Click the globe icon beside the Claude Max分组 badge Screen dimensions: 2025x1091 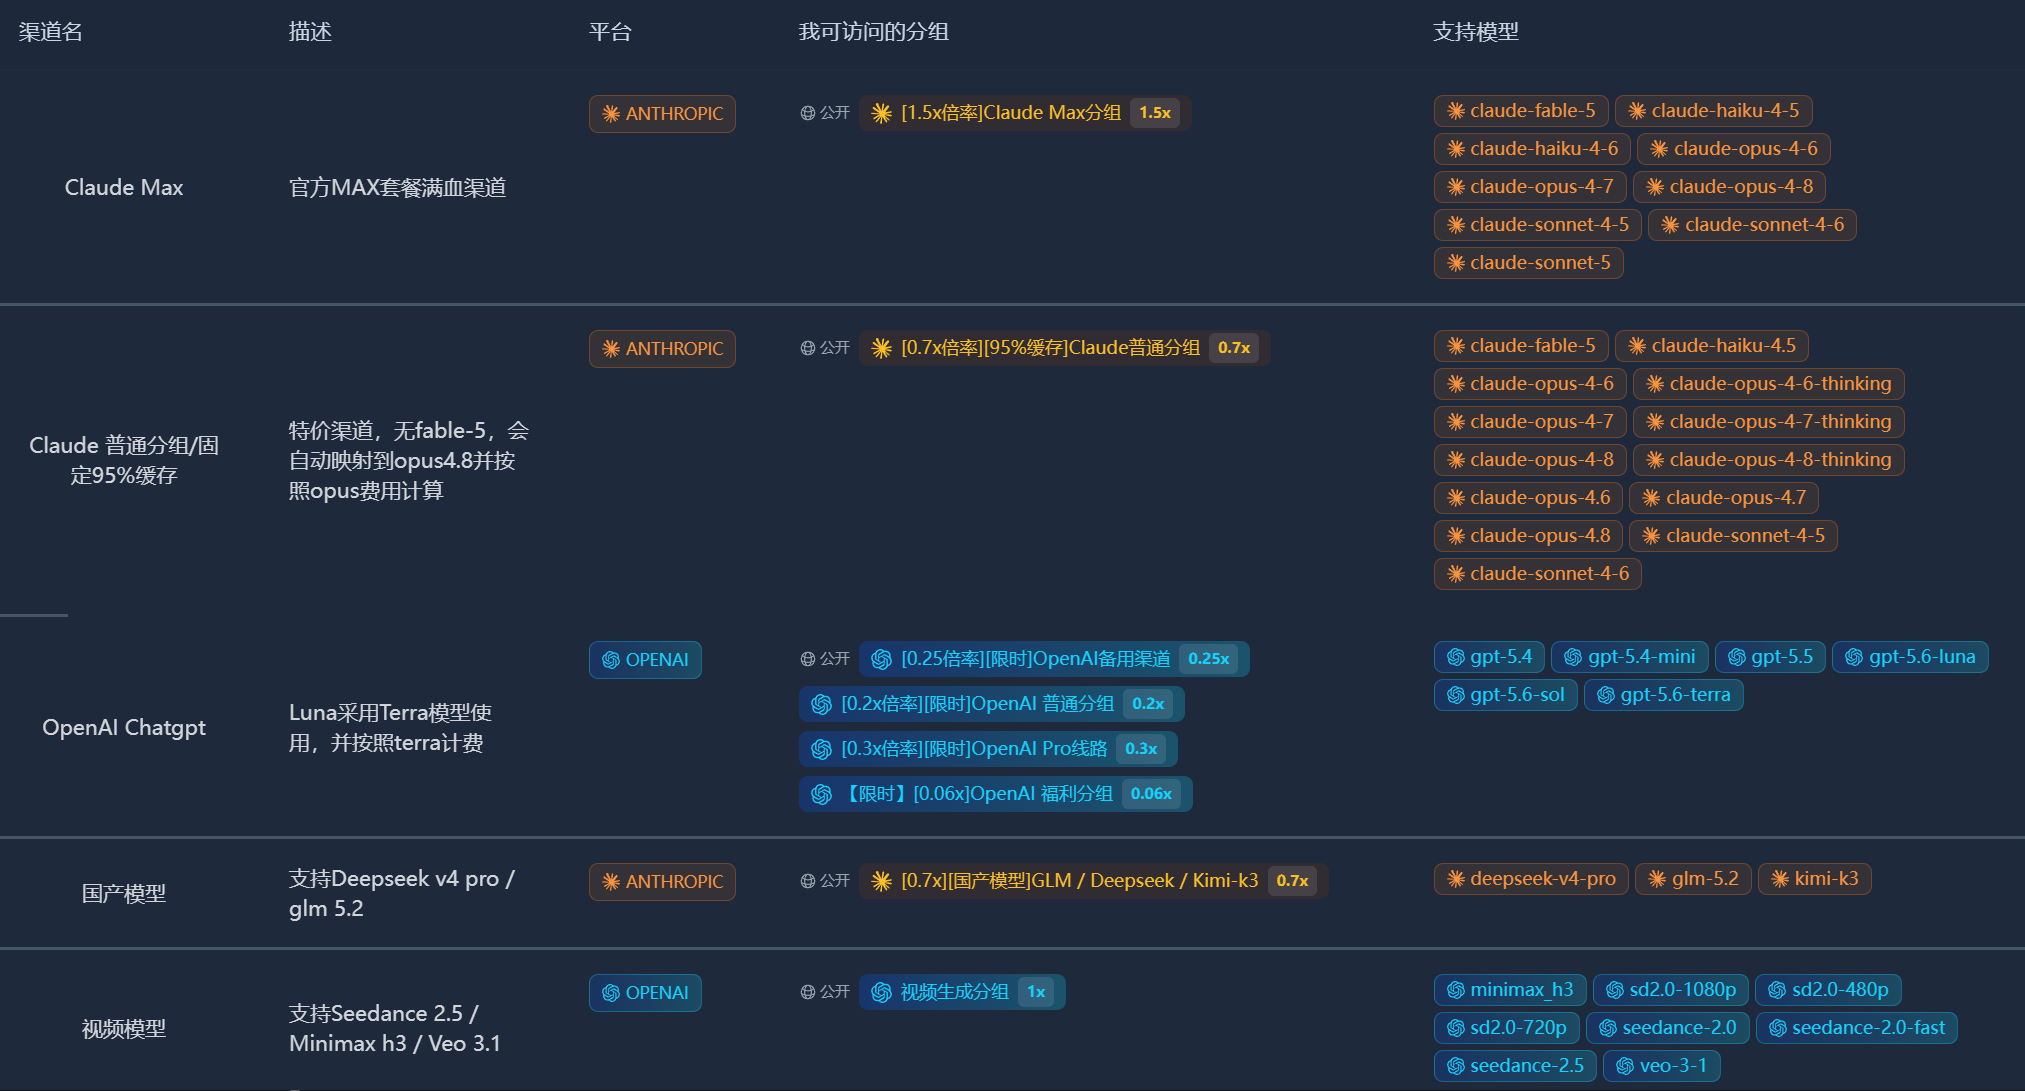(808, 113)
